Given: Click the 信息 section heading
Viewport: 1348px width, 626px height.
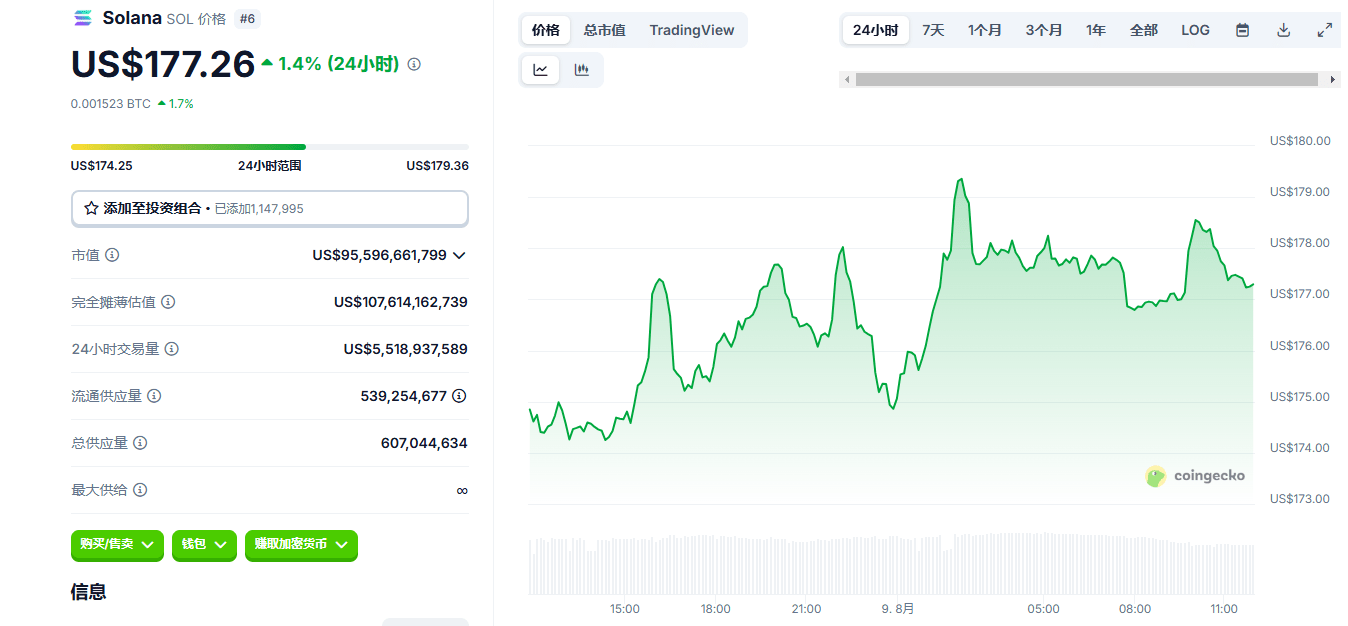Looking at the screenshot, I should coord(89,592).
